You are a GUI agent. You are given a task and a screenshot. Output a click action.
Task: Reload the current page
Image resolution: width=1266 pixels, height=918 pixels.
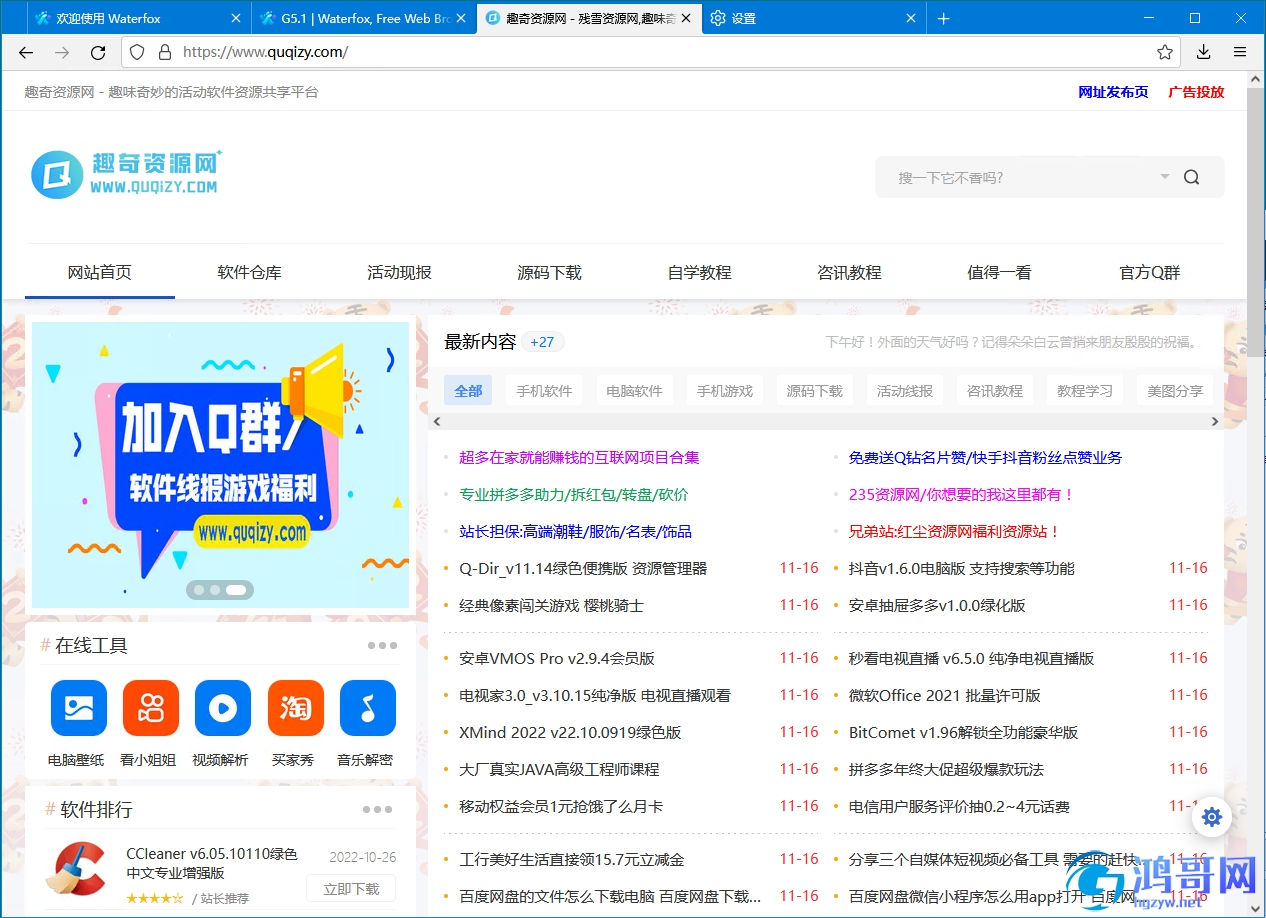click(x=98, y=52)
